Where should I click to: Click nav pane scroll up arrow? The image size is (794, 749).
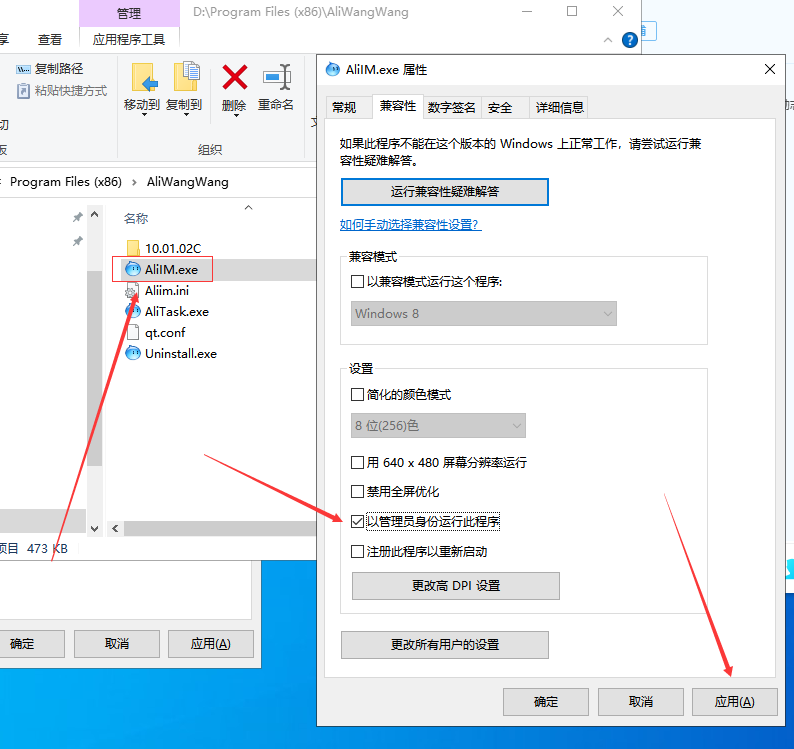click(95, 215)
